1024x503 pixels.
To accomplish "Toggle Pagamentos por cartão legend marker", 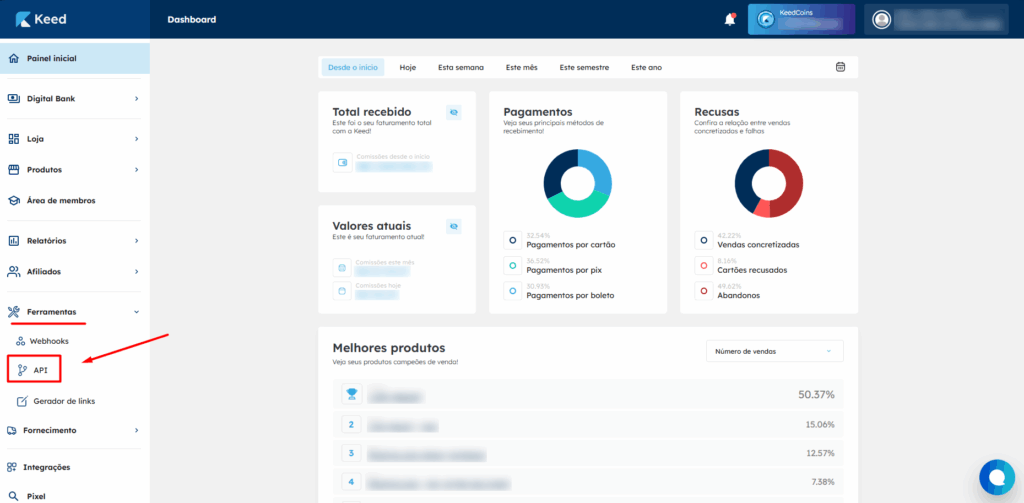I will (x=512, y=240).
